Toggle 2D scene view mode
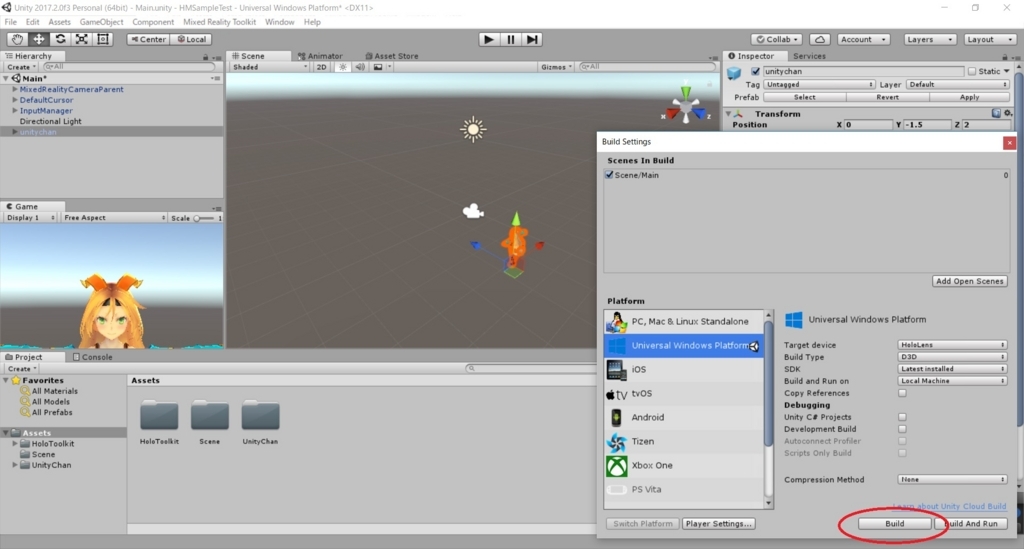1024x549 pixels. (321, 67)
